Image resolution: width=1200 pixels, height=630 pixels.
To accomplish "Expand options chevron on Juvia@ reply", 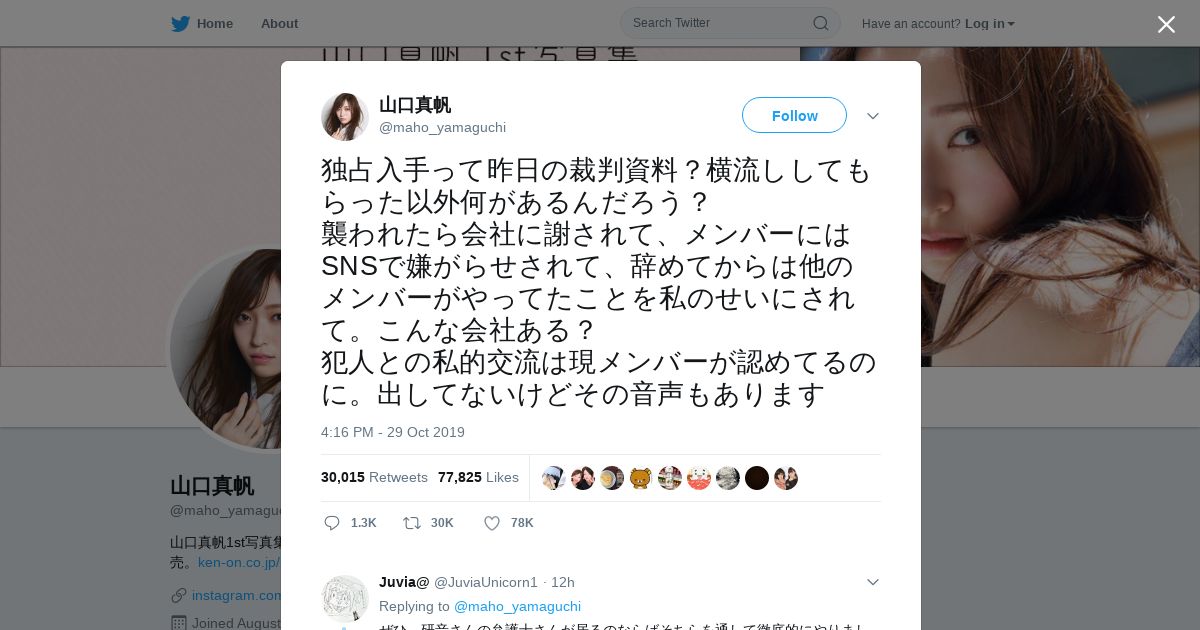I will tap(872, 582).
